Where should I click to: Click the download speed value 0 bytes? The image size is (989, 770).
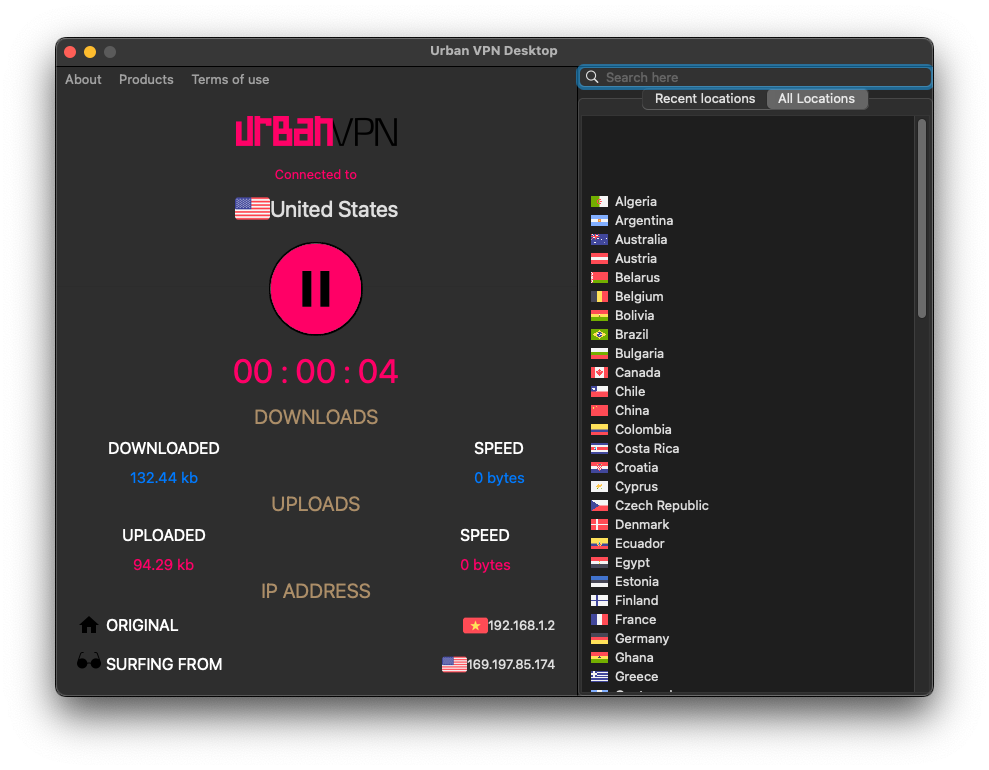click(x=499, y=478)
